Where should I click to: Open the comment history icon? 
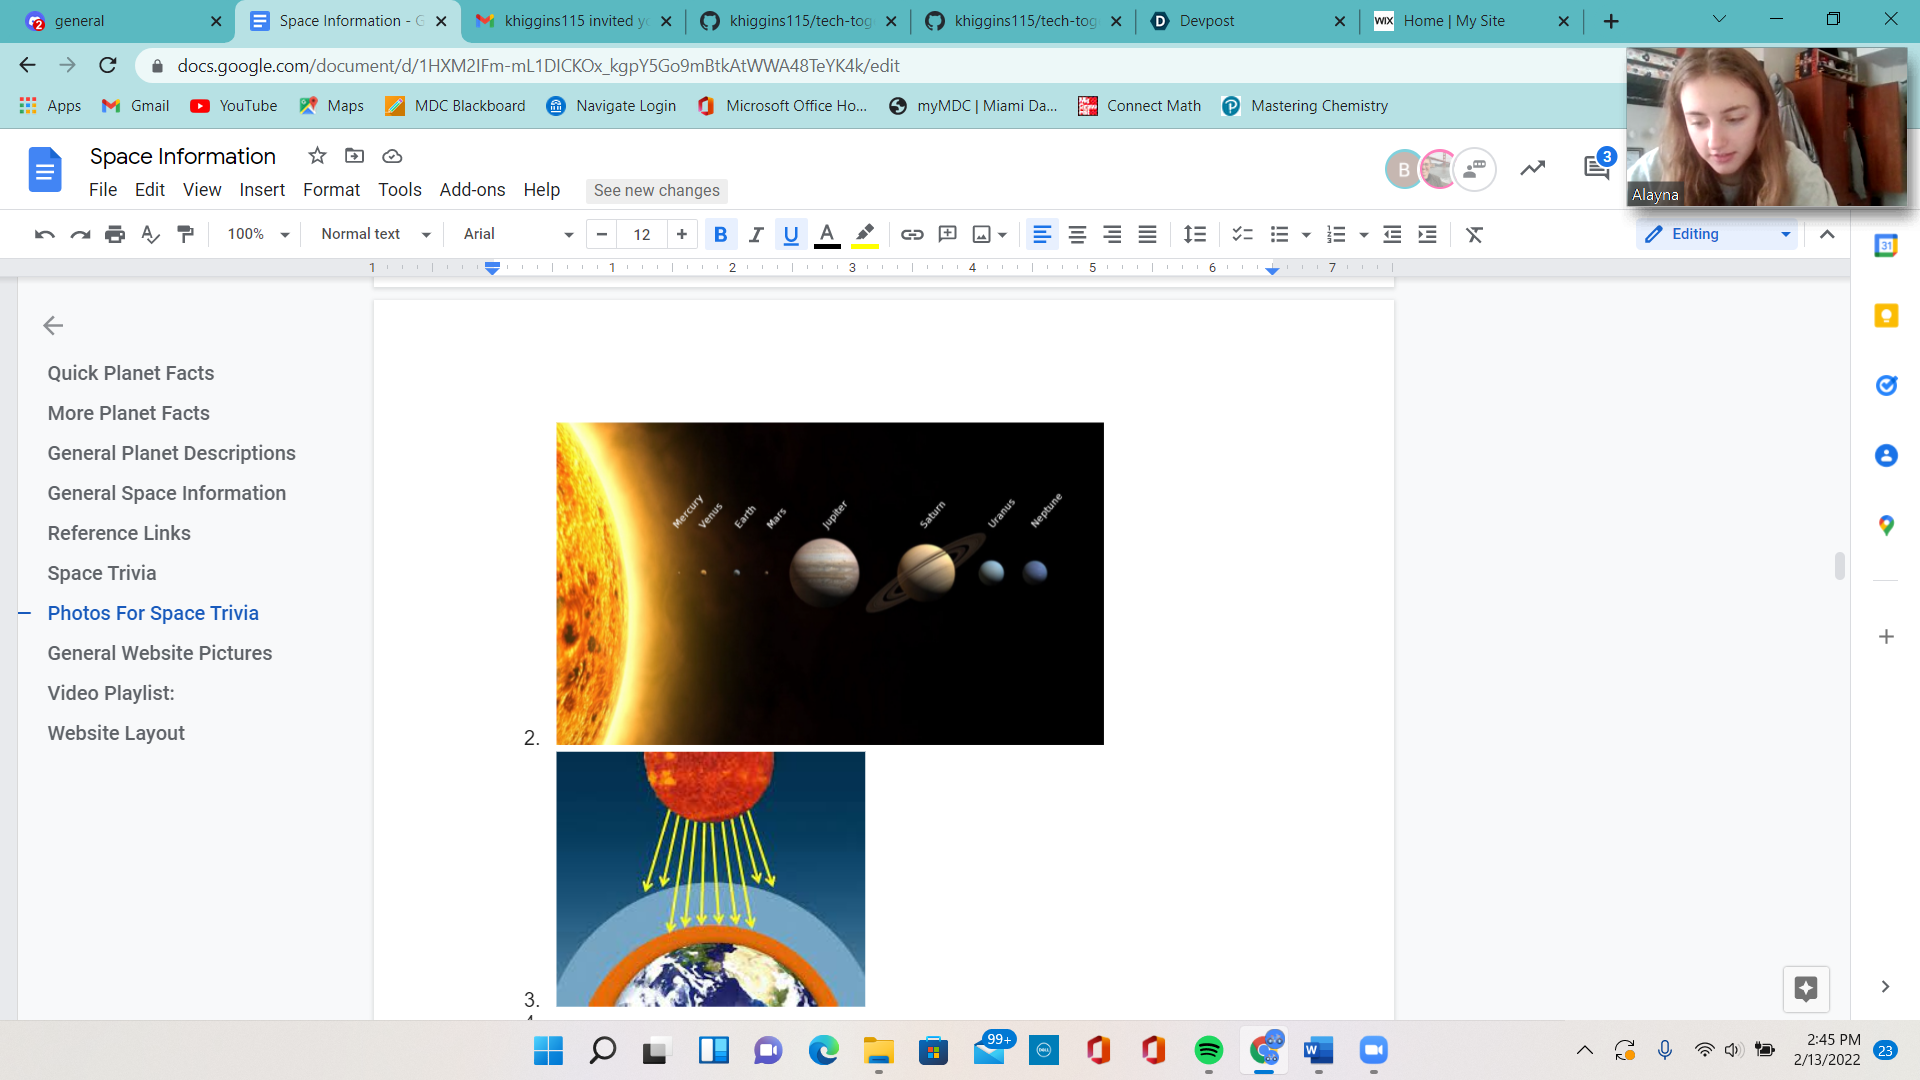(x=1596, y=168)
